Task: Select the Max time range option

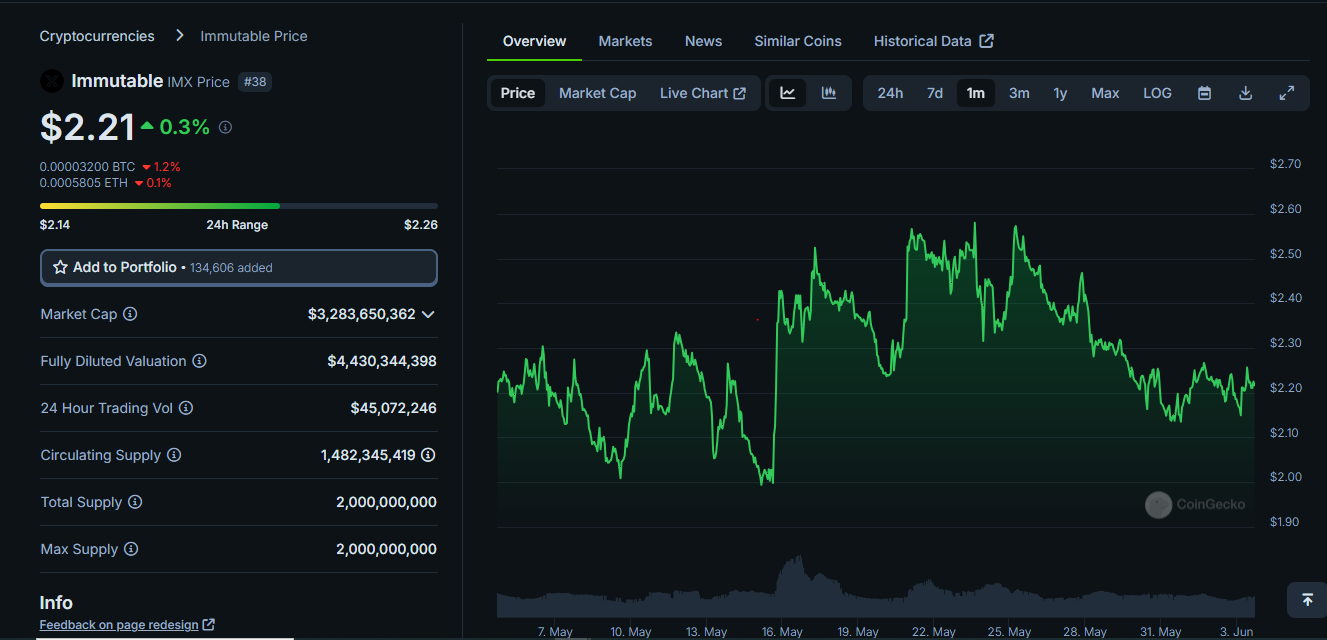Action: (1105, 92)
